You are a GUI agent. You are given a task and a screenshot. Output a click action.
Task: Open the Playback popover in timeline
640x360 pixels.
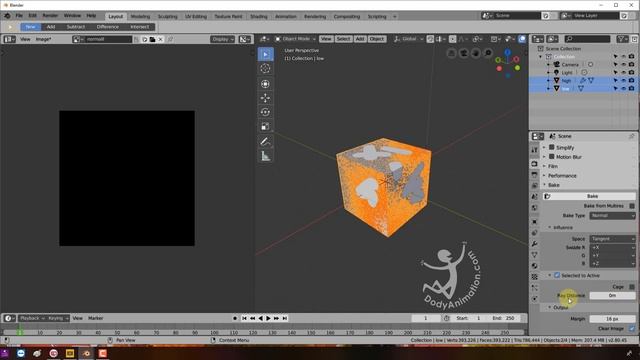(x=32, y=318)
